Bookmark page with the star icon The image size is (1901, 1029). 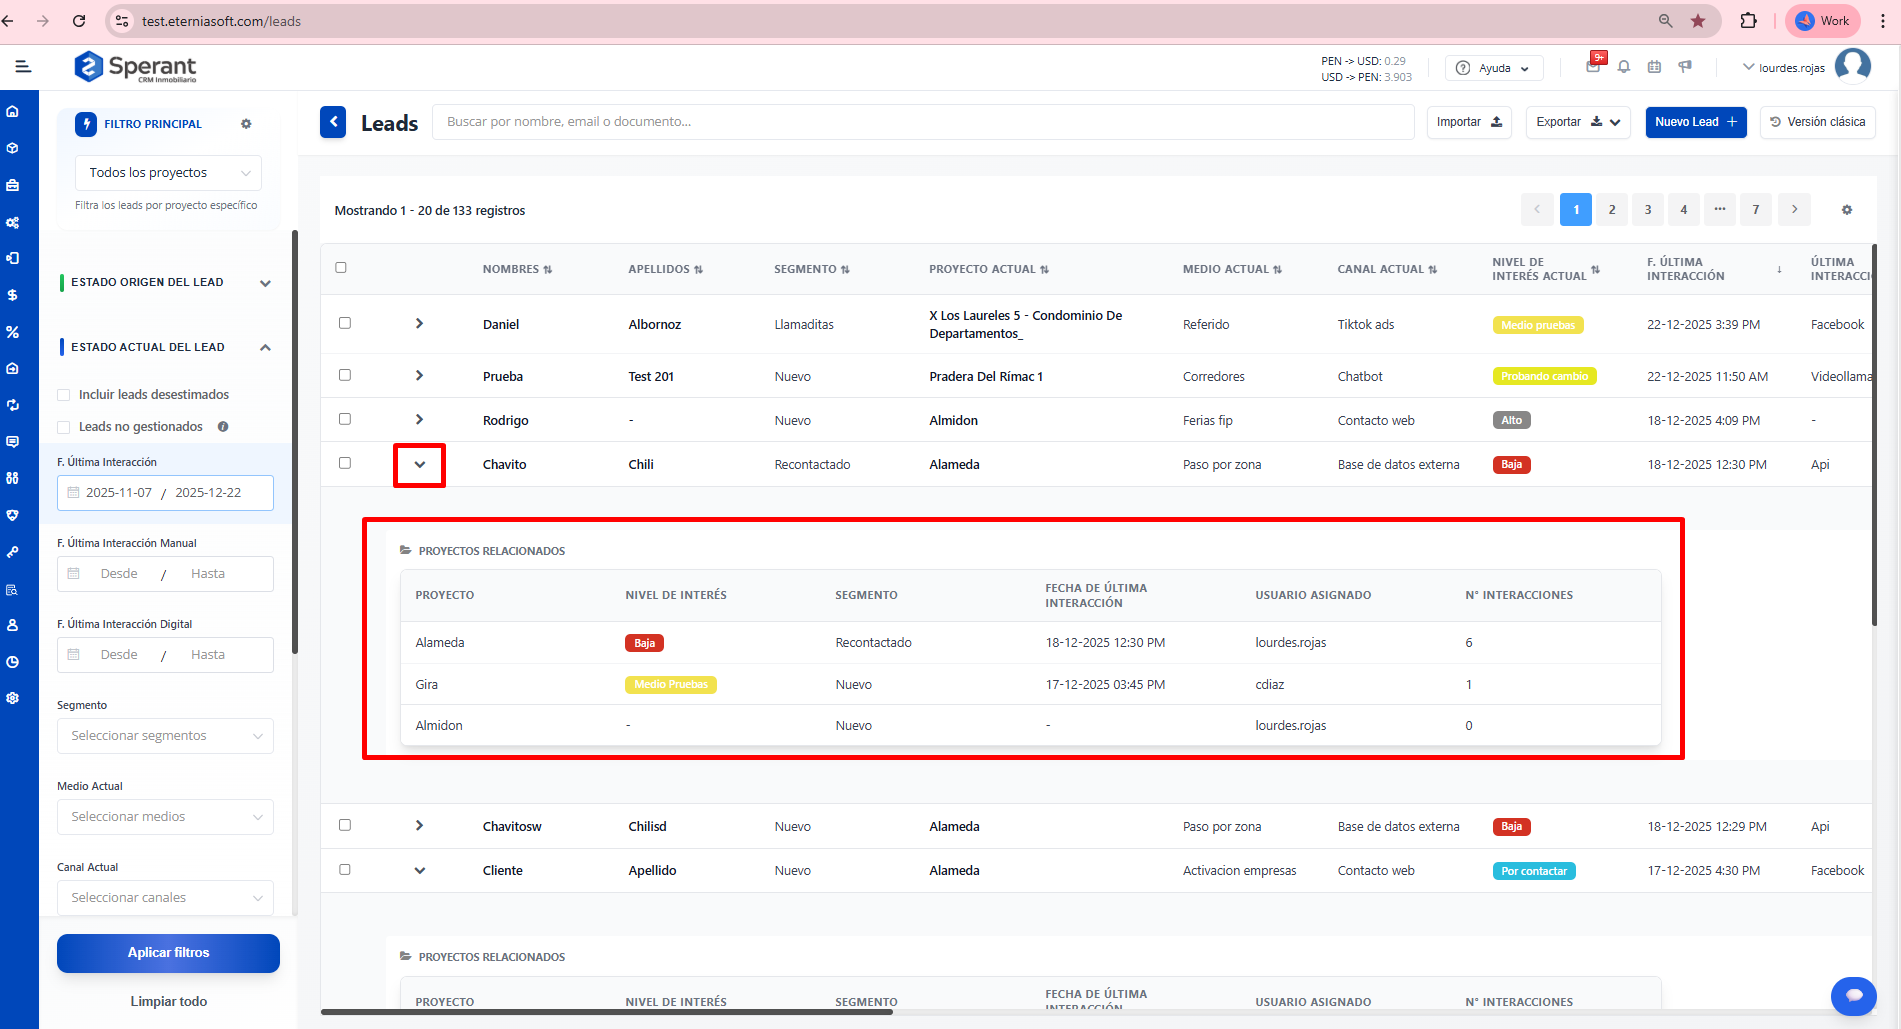click(x=1698, y=21)
